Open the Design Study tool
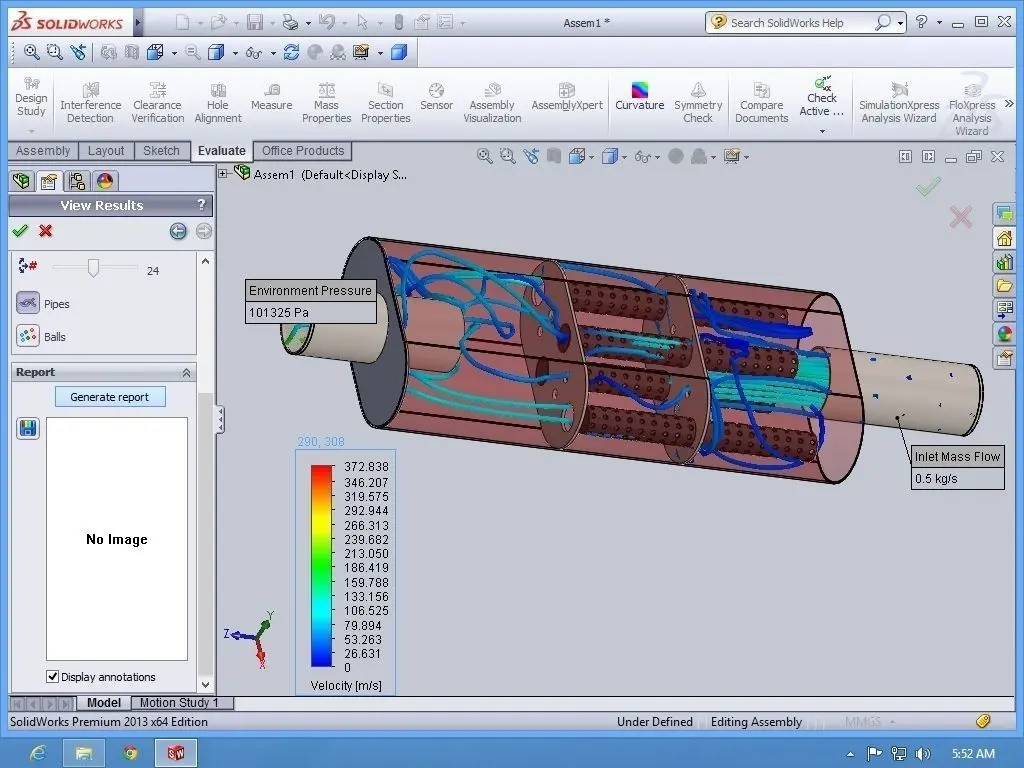The image size is (1024, 768). click(31, 99)
